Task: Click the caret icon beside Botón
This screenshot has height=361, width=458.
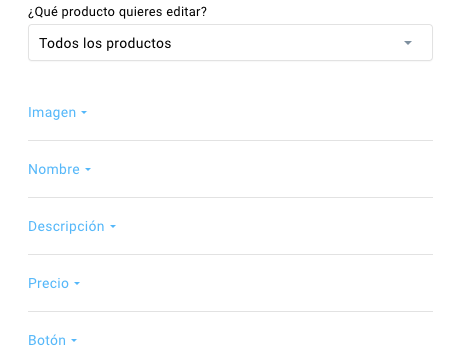Action: pyautogui.click(x=74, y=341)
